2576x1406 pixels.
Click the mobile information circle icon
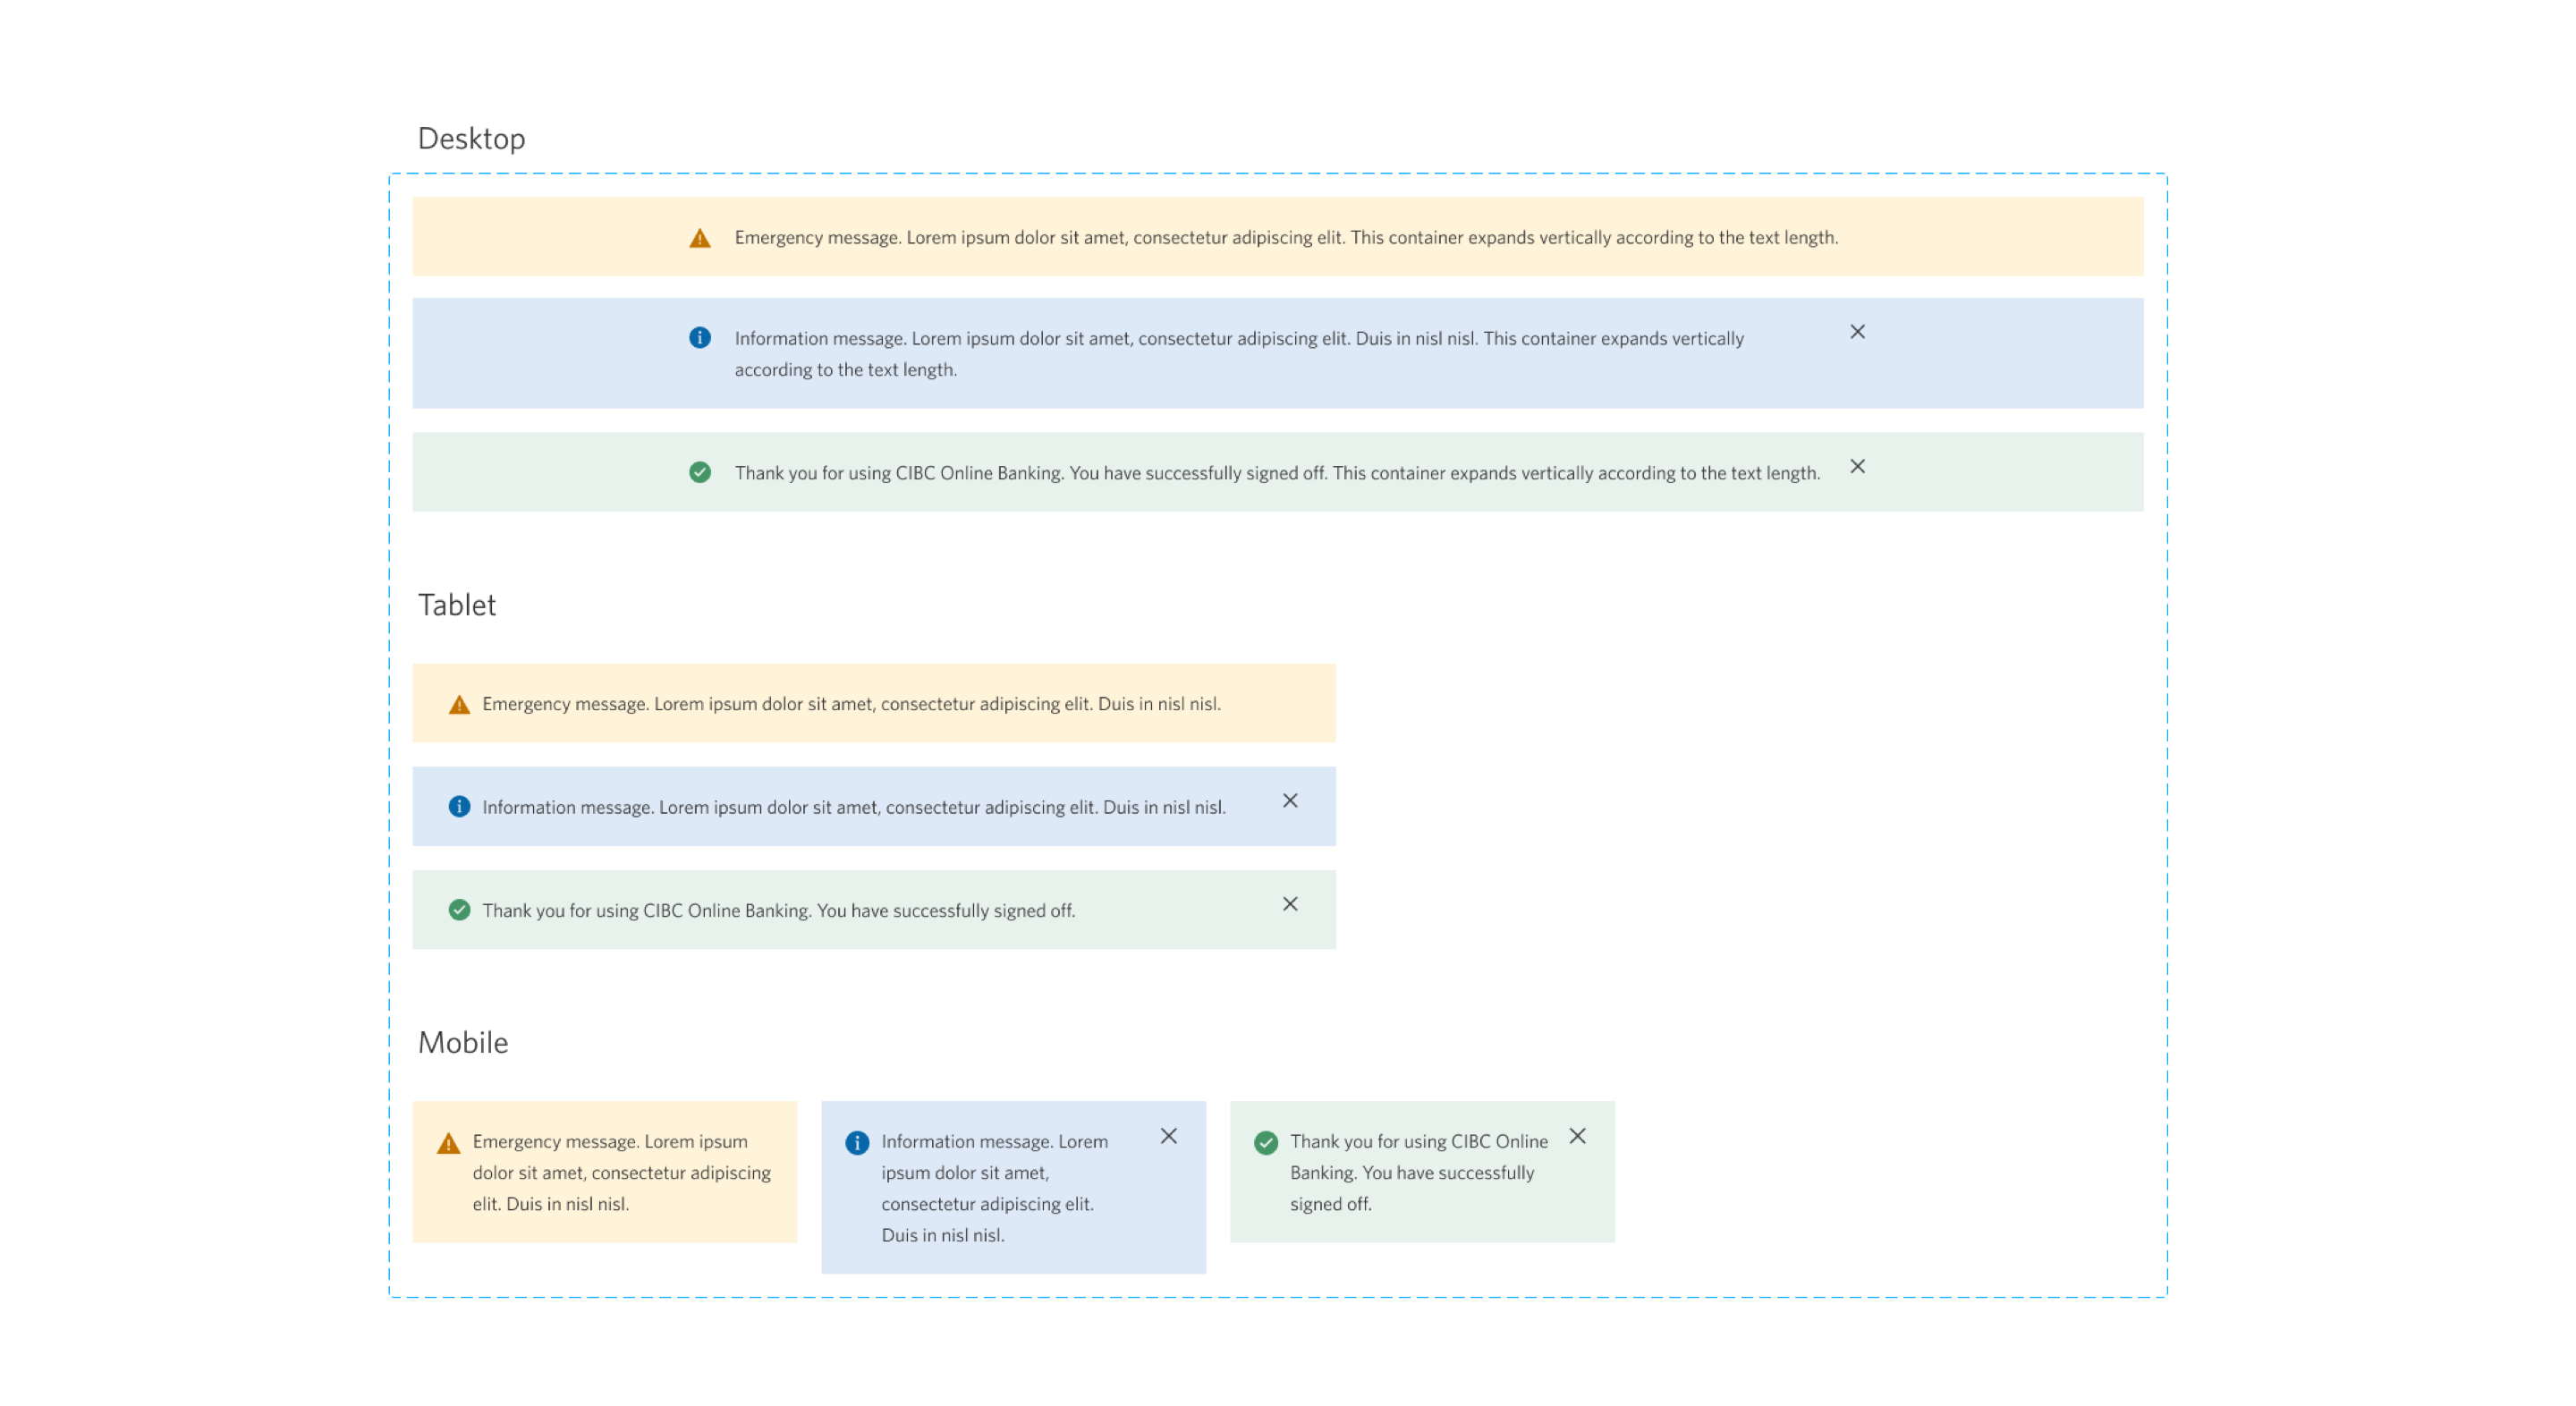pyautogui.click(x=857, y=1143)
